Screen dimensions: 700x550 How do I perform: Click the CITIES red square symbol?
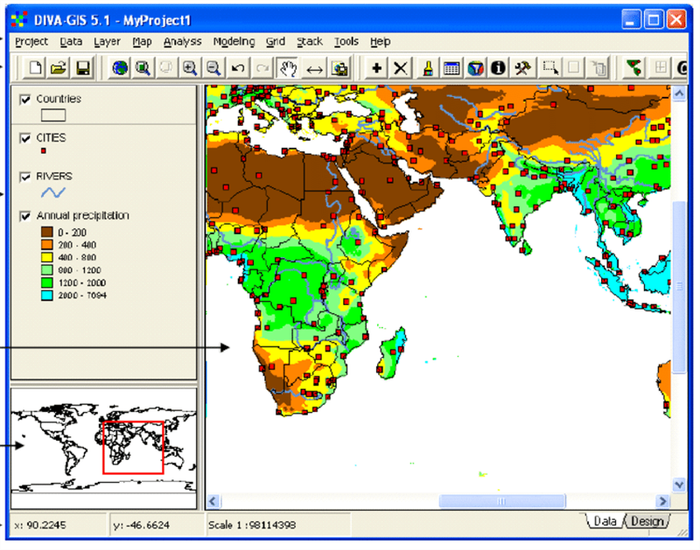click(x=43, y=151)
